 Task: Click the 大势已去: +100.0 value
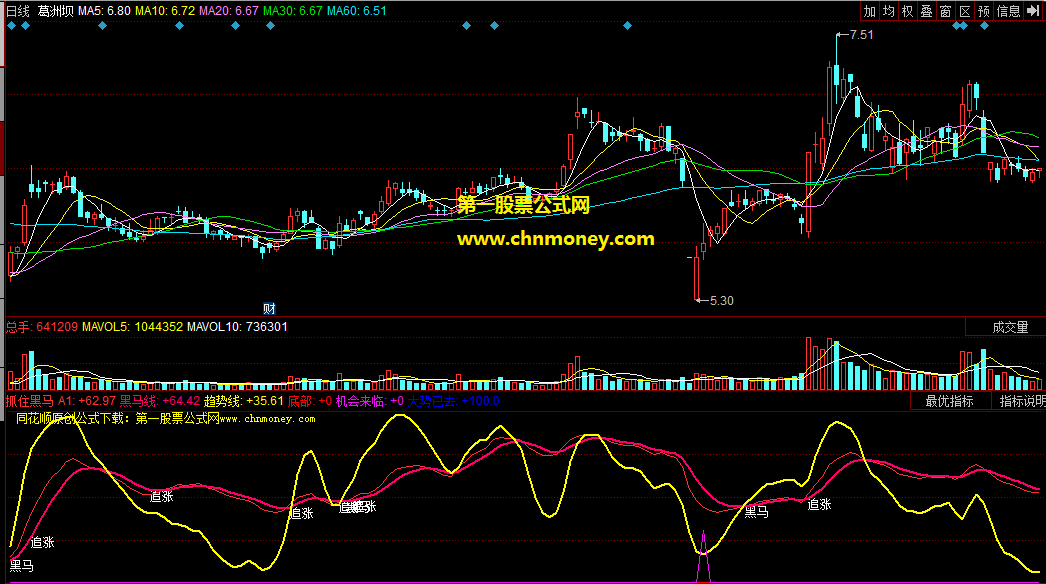[x=454, y=401]
